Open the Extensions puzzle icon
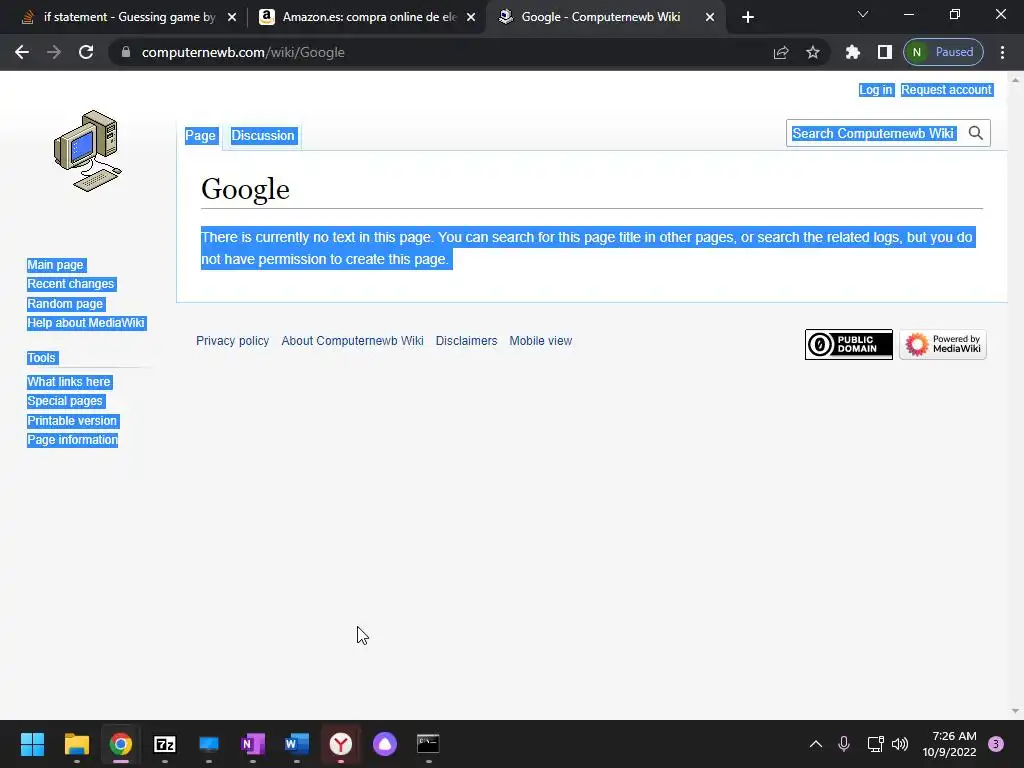Viewport: 1024px width, 768px height. [x=852, y=52]
